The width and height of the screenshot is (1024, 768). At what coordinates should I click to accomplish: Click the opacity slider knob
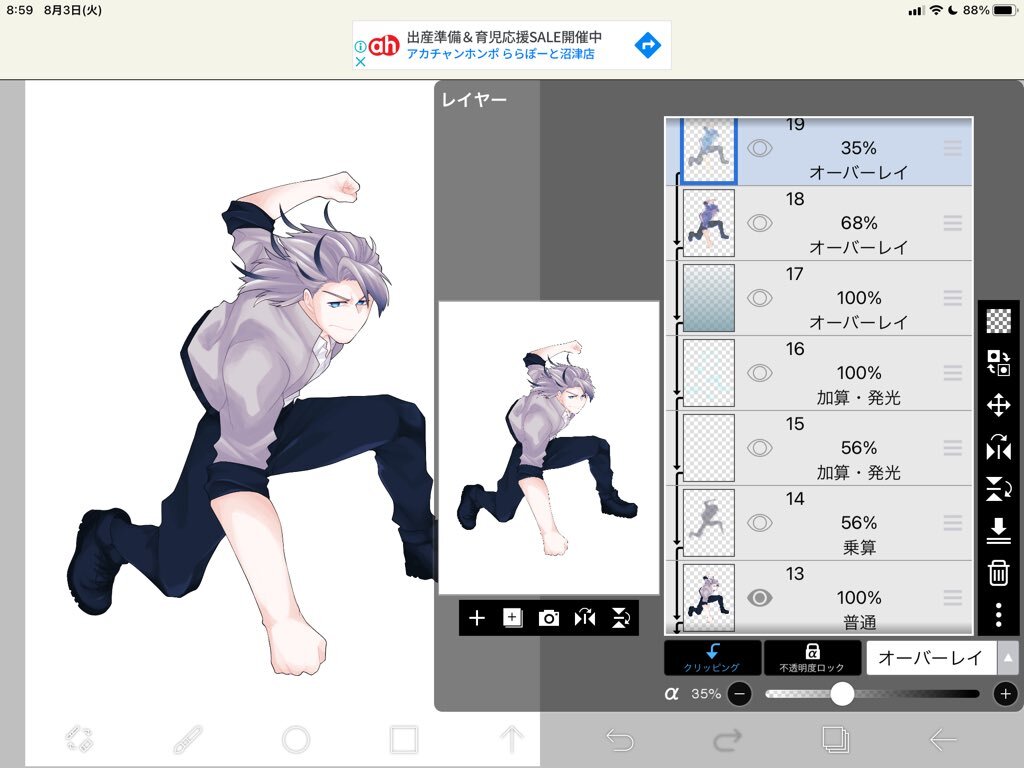(842, 694)
